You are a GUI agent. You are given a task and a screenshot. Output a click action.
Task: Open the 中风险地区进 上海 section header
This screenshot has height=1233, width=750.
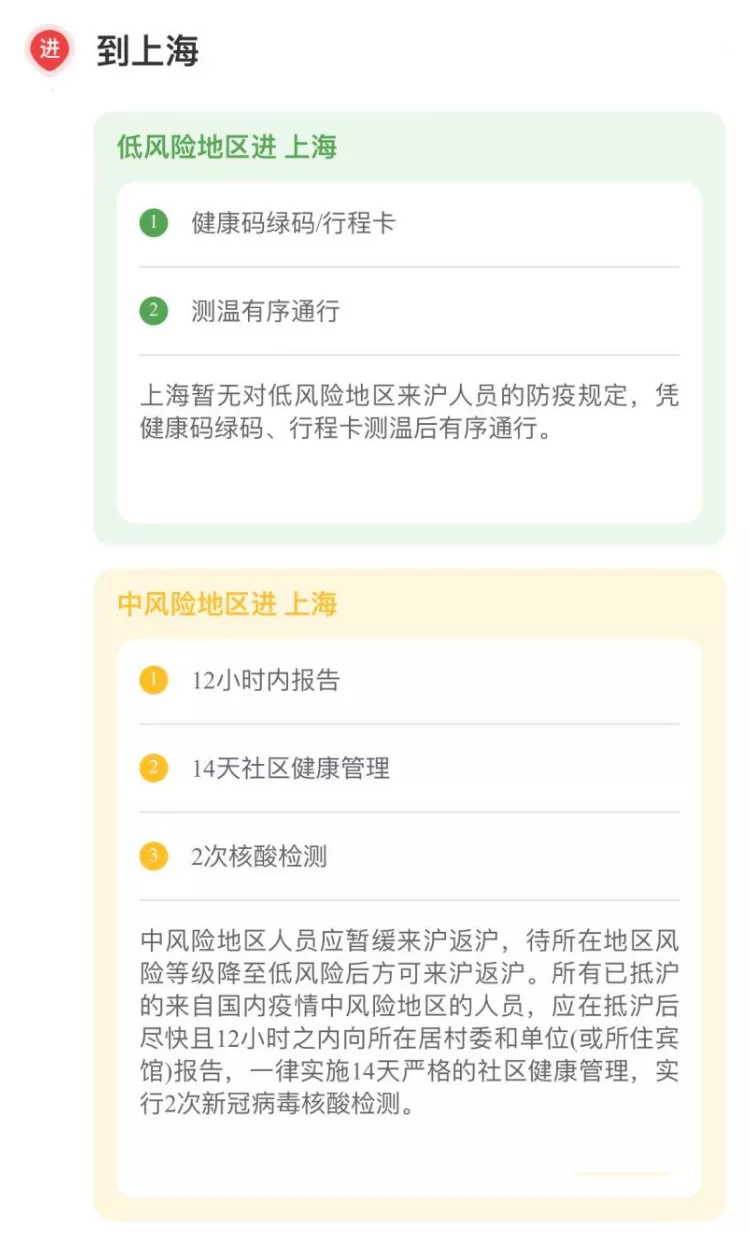point(227,604)
